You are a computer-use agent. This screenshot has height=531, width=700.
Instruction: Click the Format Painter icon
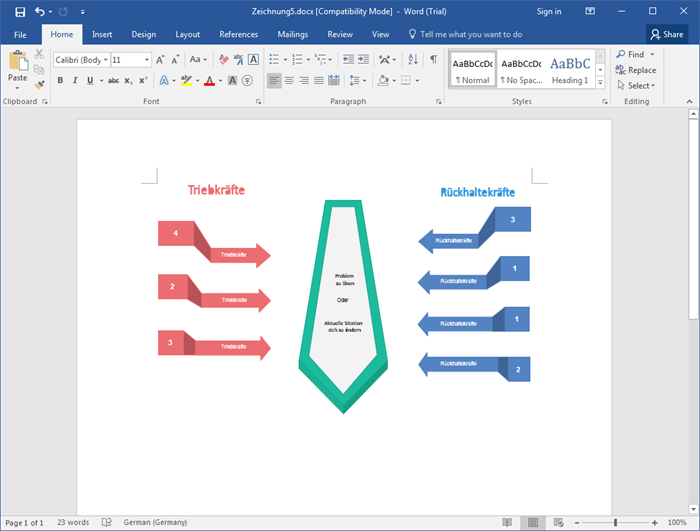click(39, 85)
